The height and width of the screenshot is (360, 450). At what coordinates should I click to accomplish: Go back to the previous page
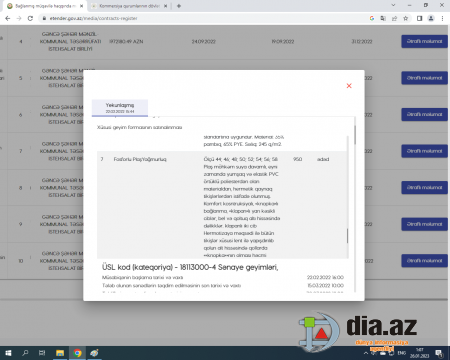8,18
